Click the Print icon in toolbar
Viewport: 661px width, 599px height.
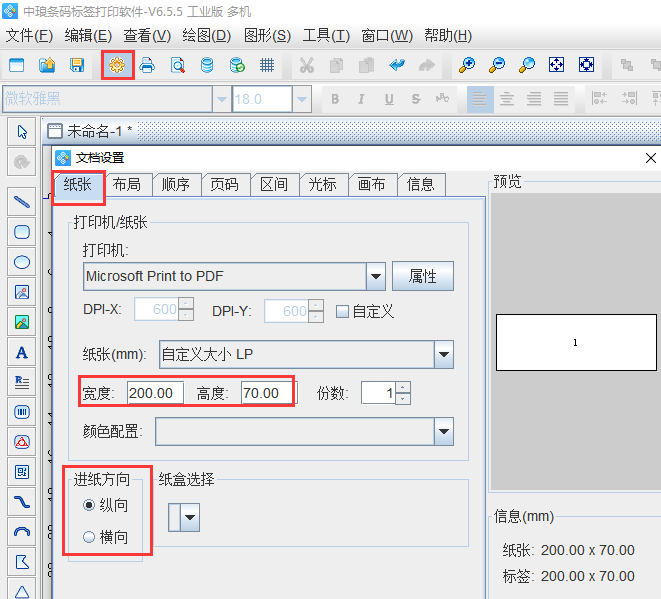(x=147, y=65)
